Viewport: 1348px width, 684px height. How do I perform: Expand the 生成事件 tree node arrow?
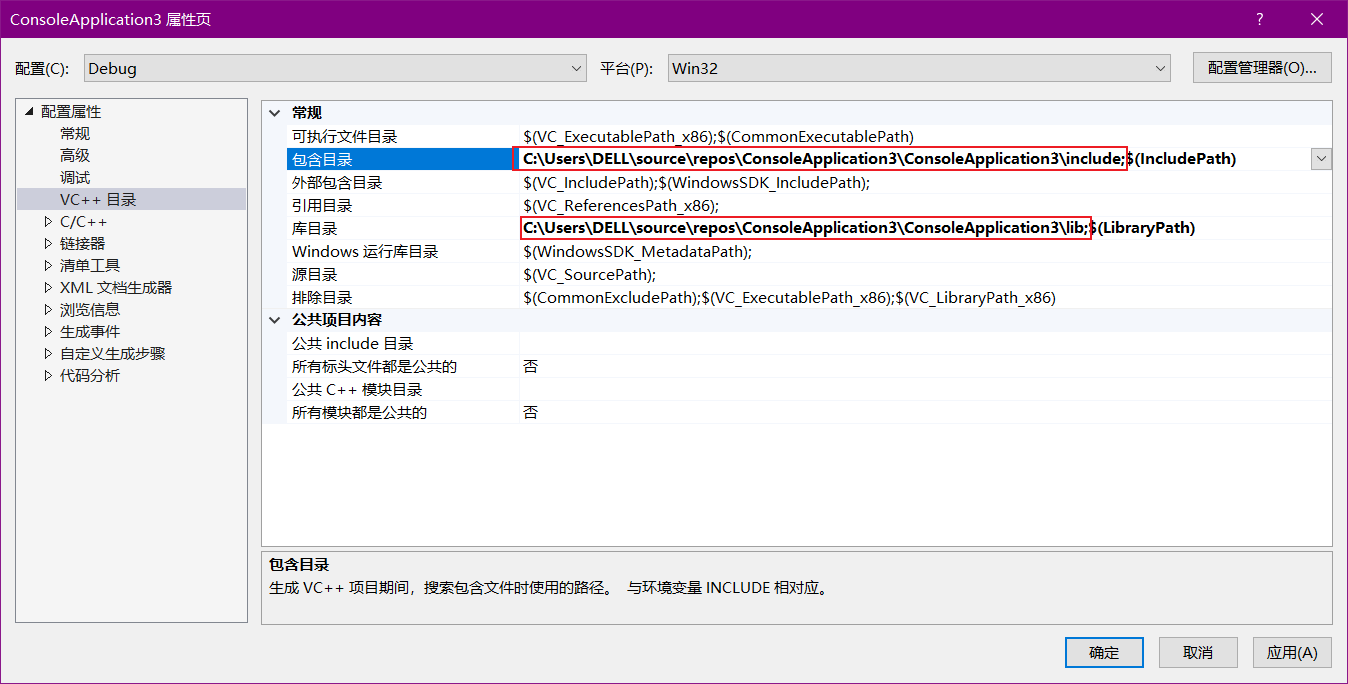[x=48, y=331]
